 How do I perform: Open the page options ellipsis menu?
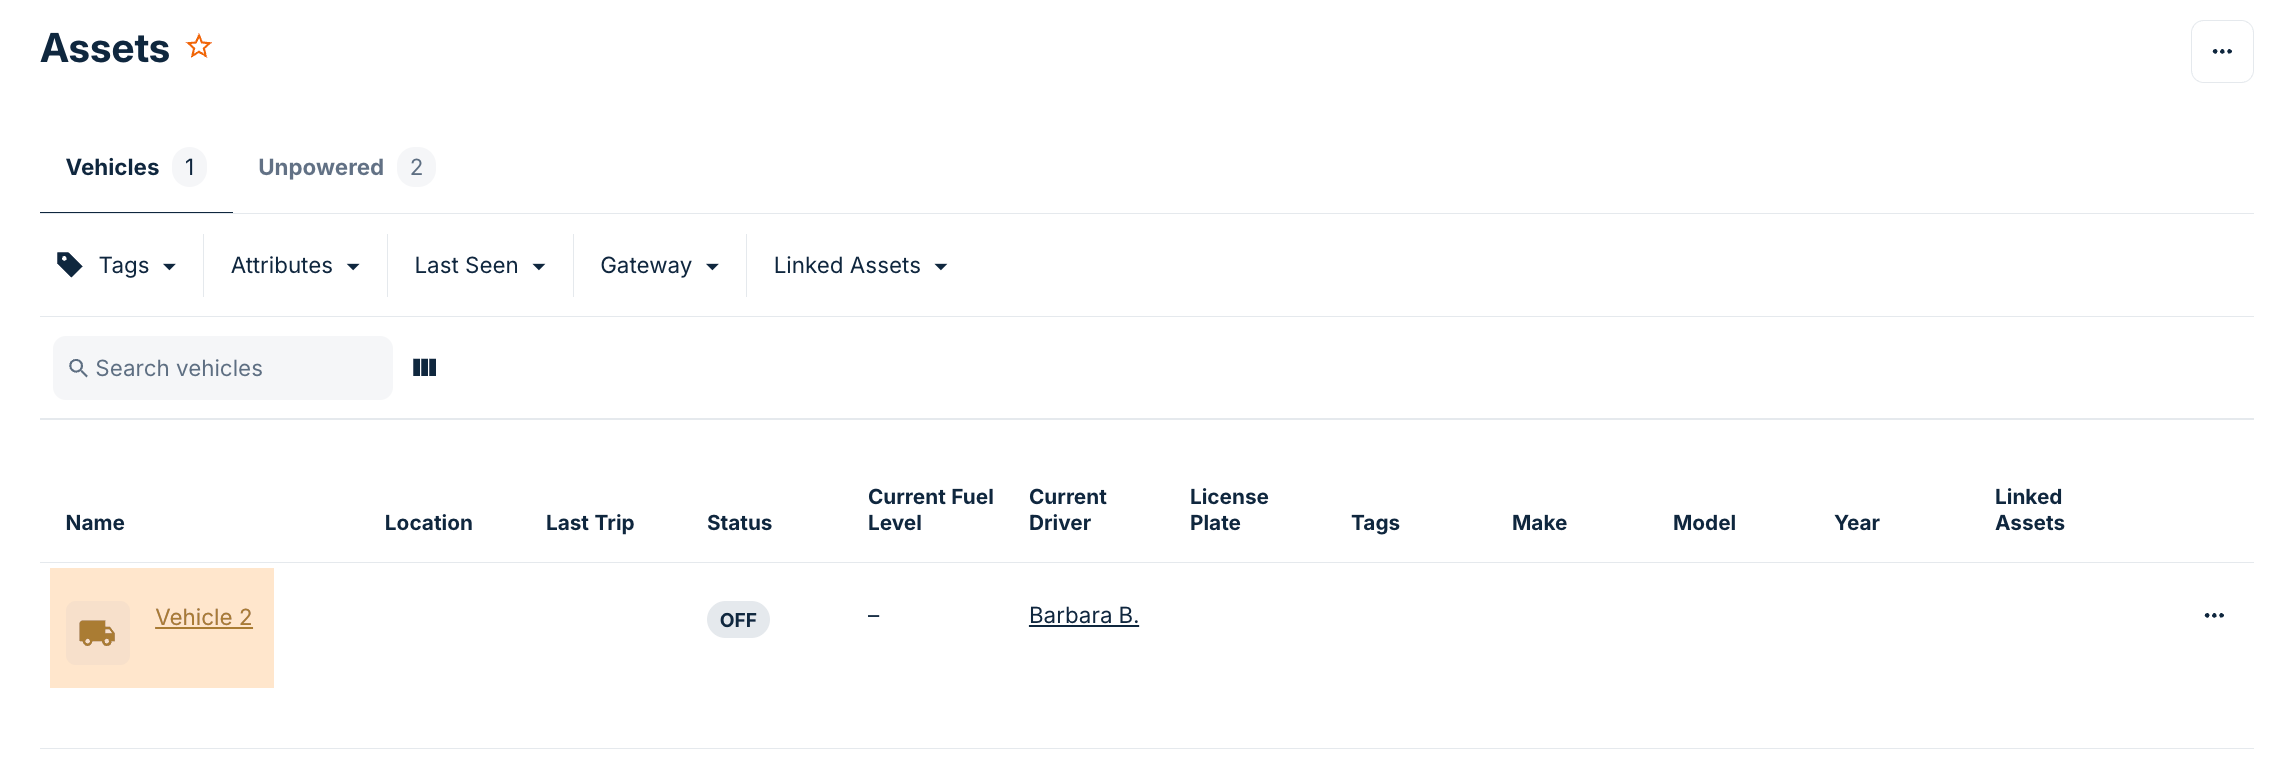point(2221,51)
